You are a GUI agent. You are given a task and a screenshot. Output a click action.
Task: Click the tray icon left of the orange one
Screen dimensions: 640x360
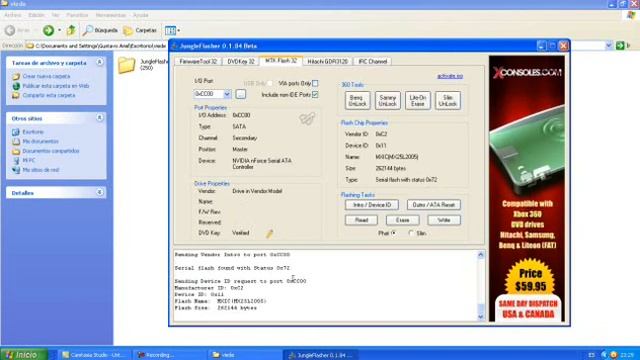[604, 355]
